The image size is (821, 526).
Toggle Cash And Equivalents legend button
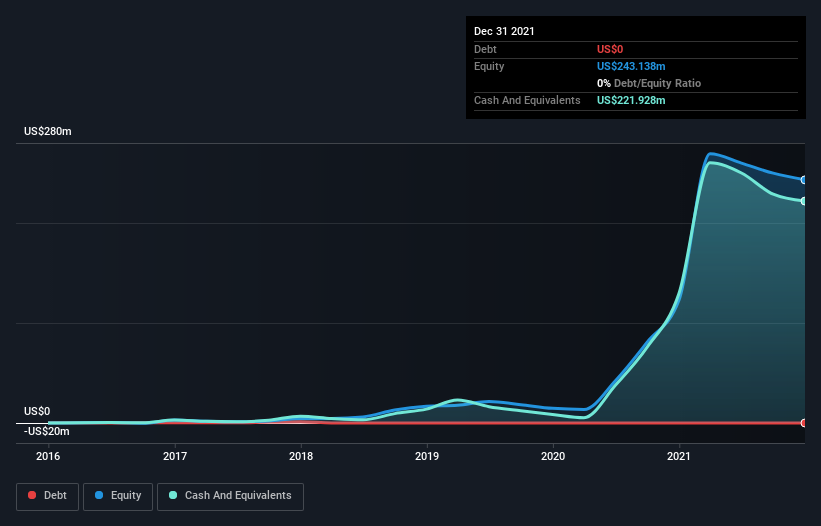[230, 496]
